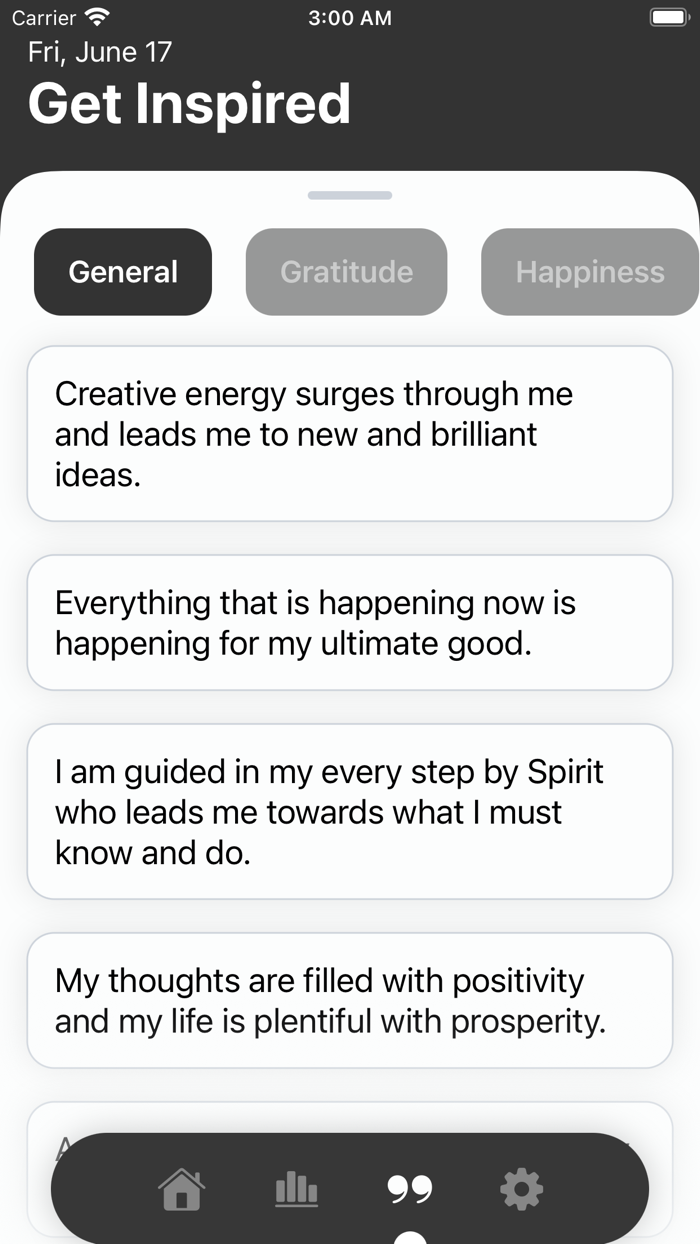This screenshot has width=700, height=1244.
Task: Select the General category chip
Action: pos(122,271)
